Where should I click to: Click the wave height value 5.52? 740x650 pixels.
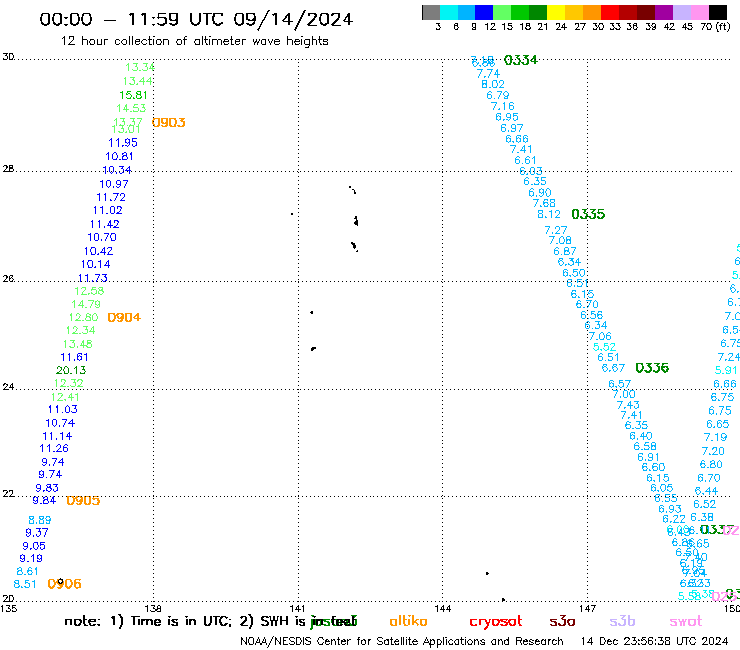click(604, 347)
